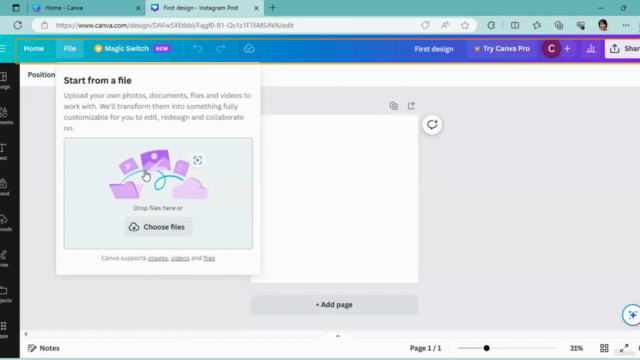640x360 pixels.
Task: Open the Design side panel
Action: [4, 80]
